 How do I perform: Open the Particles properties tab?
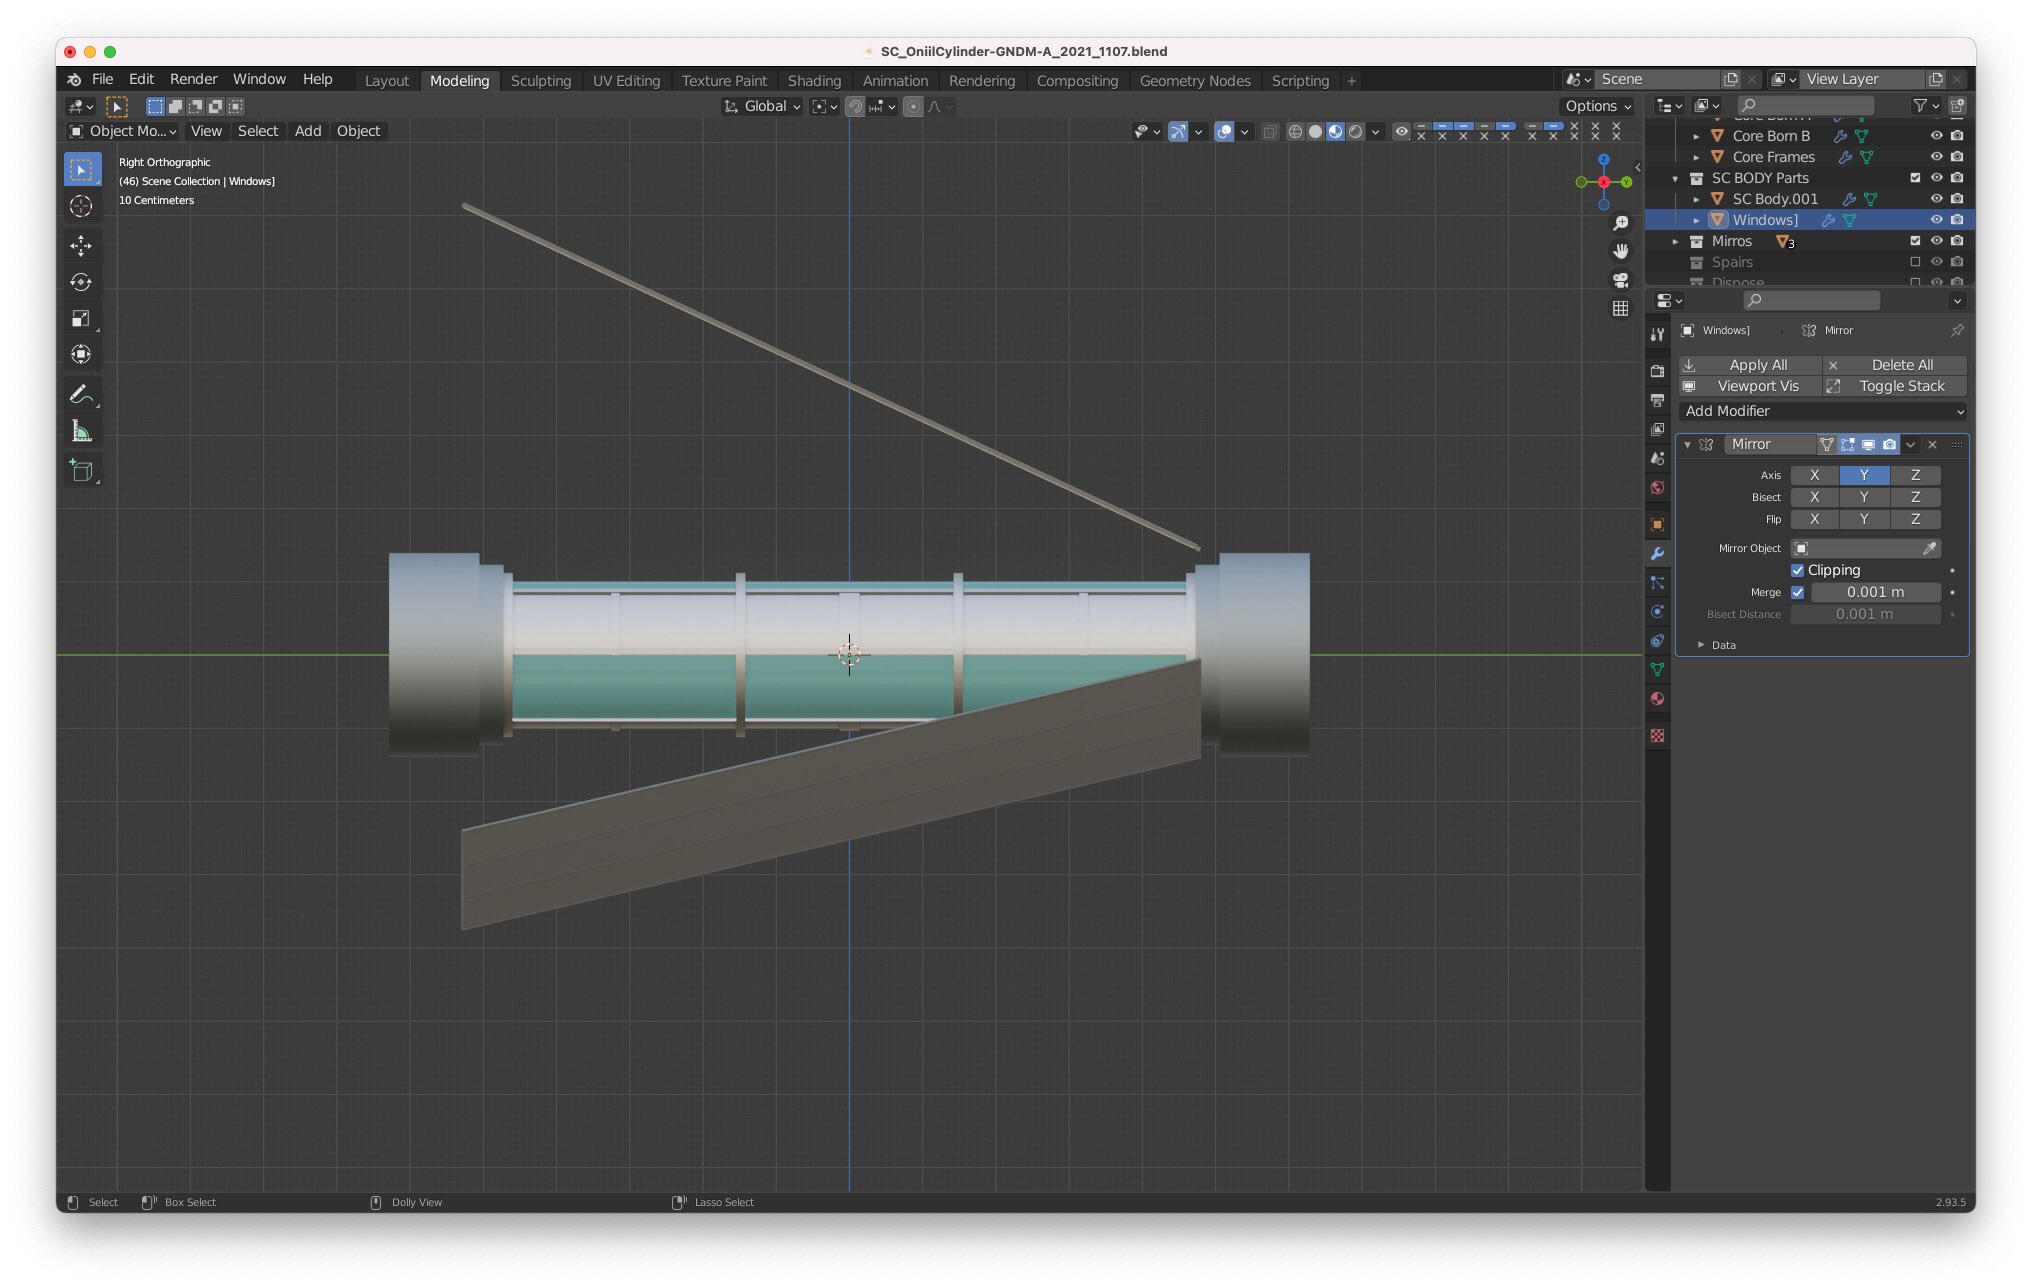coord(1657,582)
